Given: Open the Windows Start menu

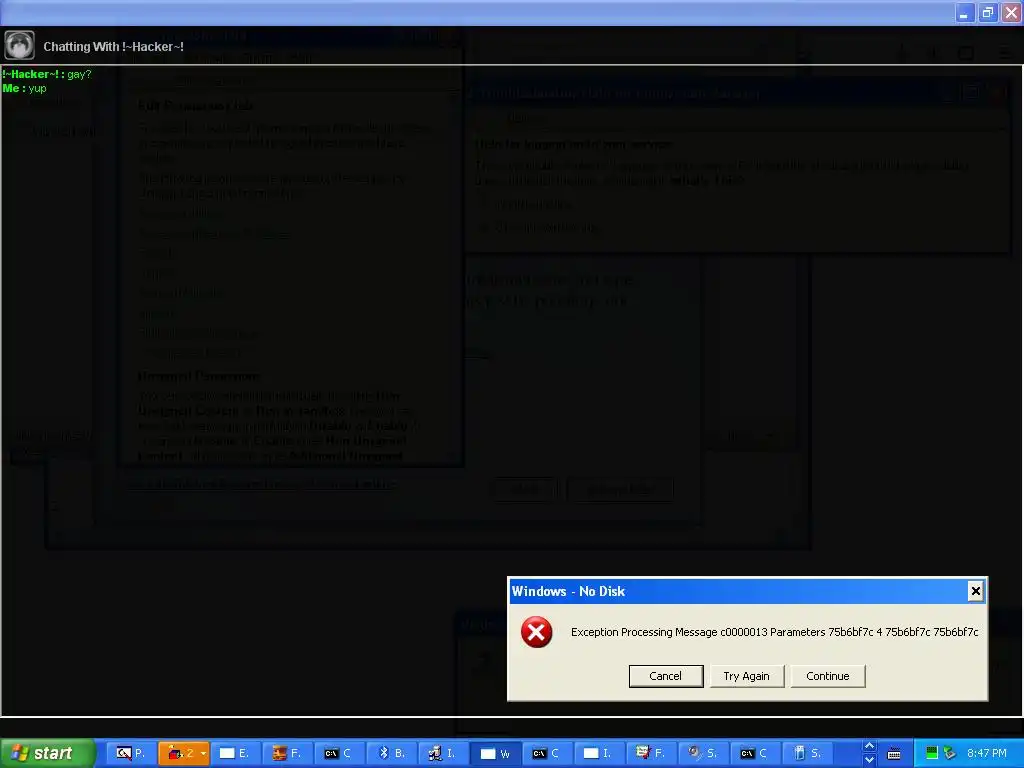Looking at the screenshot, I should pos(47,753).
